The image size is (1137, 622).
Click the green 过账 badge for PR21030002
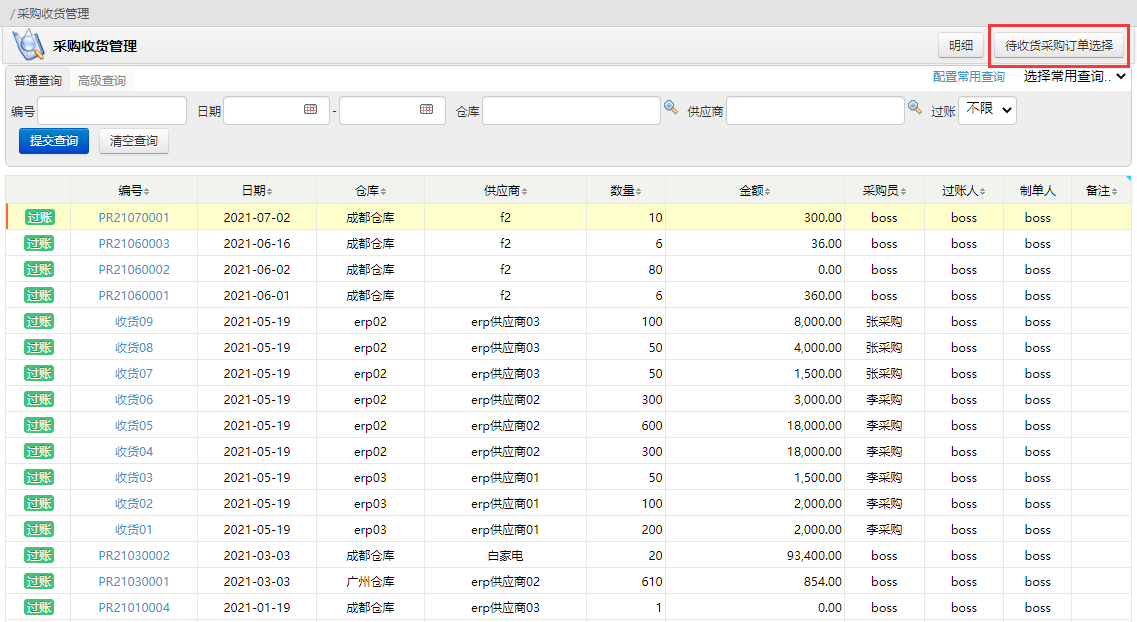pyautogui.click(x=39, y=556)
